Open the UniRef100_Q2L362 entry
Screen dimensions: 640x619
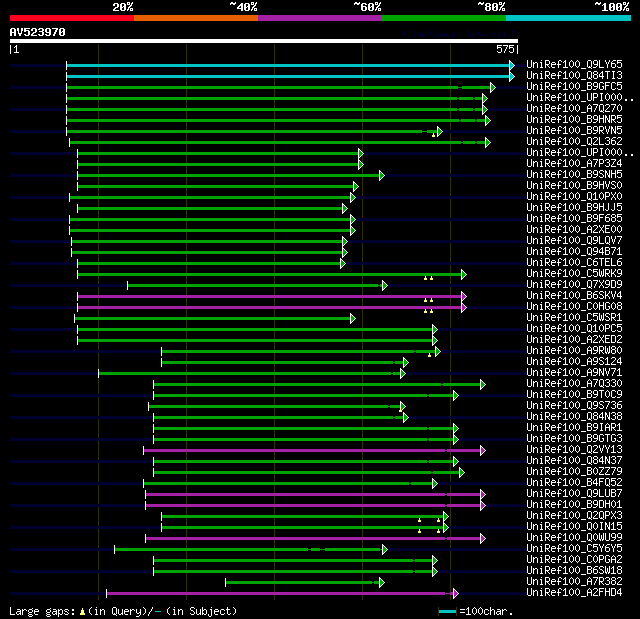pyautogui.click(x=574, y=142)
